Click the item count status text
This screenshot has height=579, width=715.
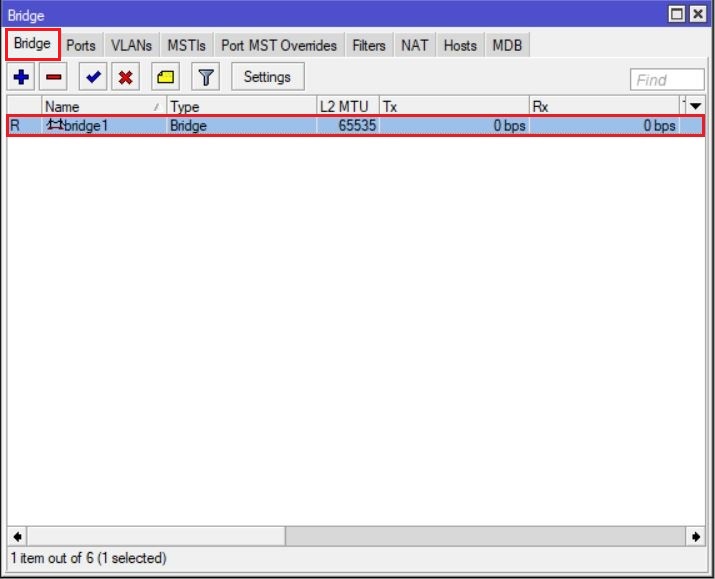88,558
